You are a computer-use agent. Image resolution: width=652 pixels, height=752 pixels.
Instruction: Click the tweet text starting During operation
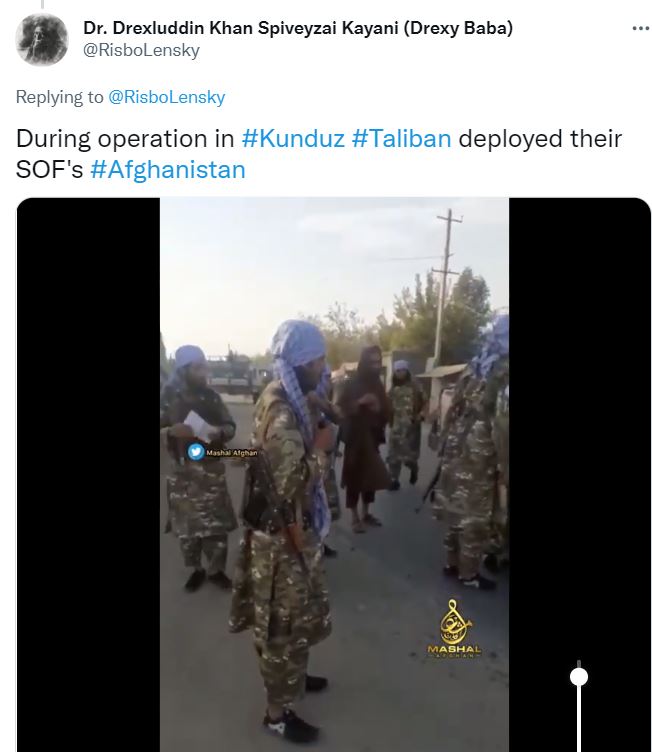pos(319,154)
